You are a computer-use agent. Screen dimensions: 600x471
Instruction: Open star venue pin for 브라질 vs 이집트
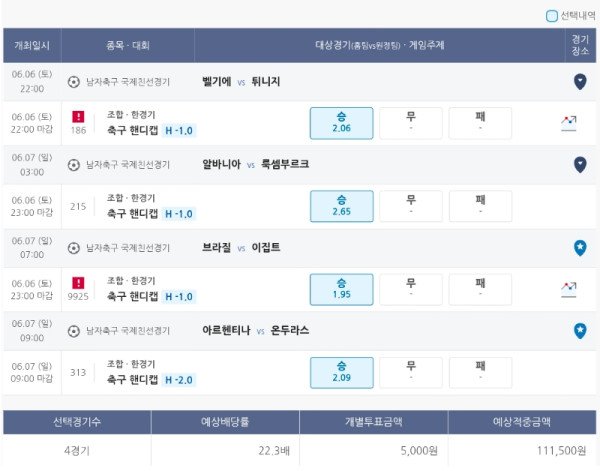(580, 248)
